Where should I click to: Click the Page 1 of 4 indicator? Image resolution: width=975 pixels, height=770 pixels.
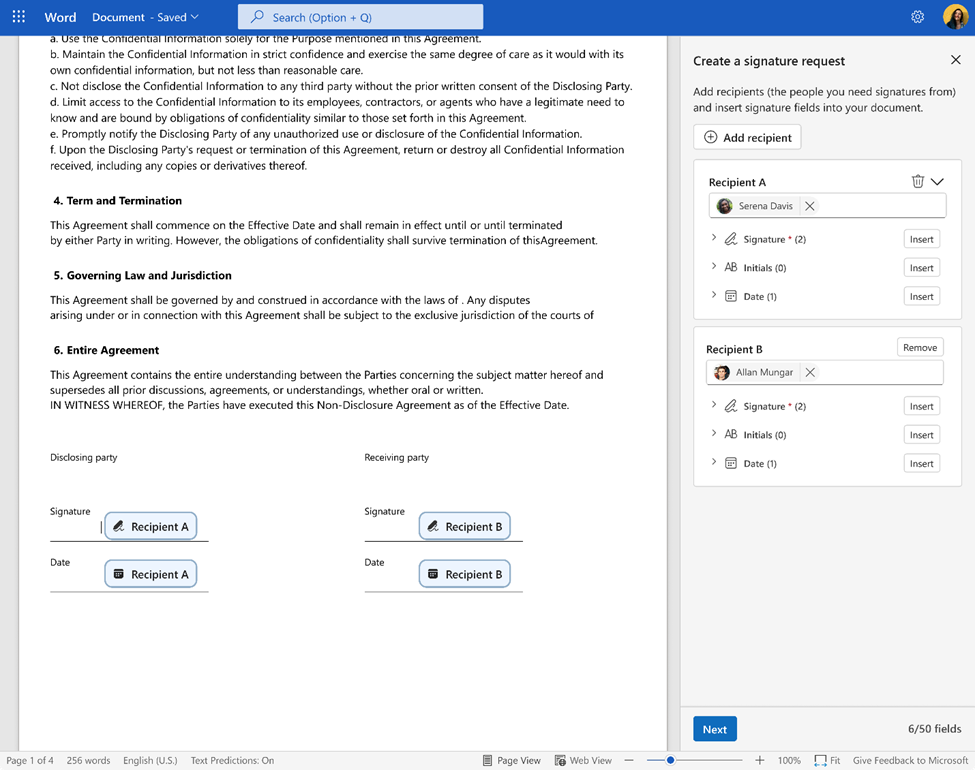(x=30, y=760)
